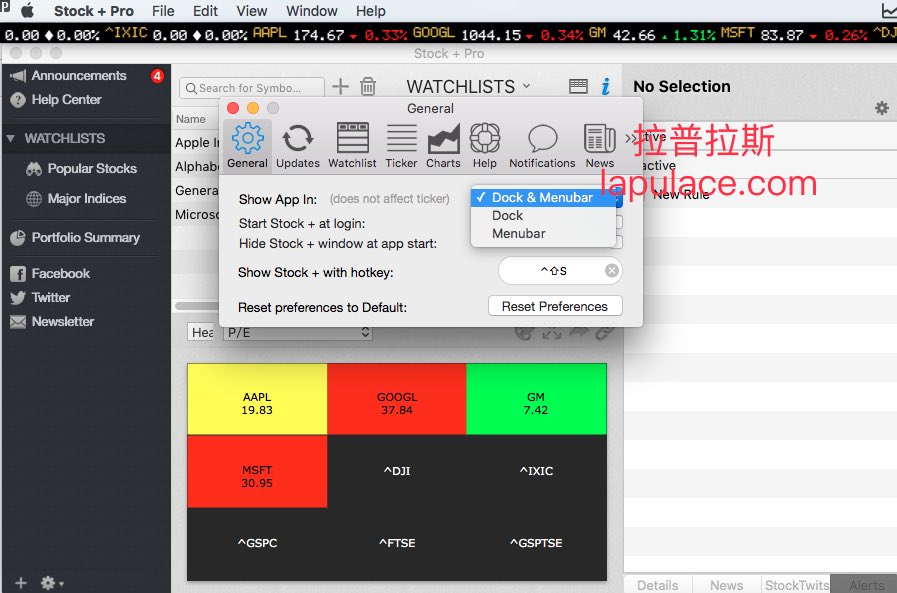Click the Announcements badge showing 4

pyautogui.click(x=157, y=75)
